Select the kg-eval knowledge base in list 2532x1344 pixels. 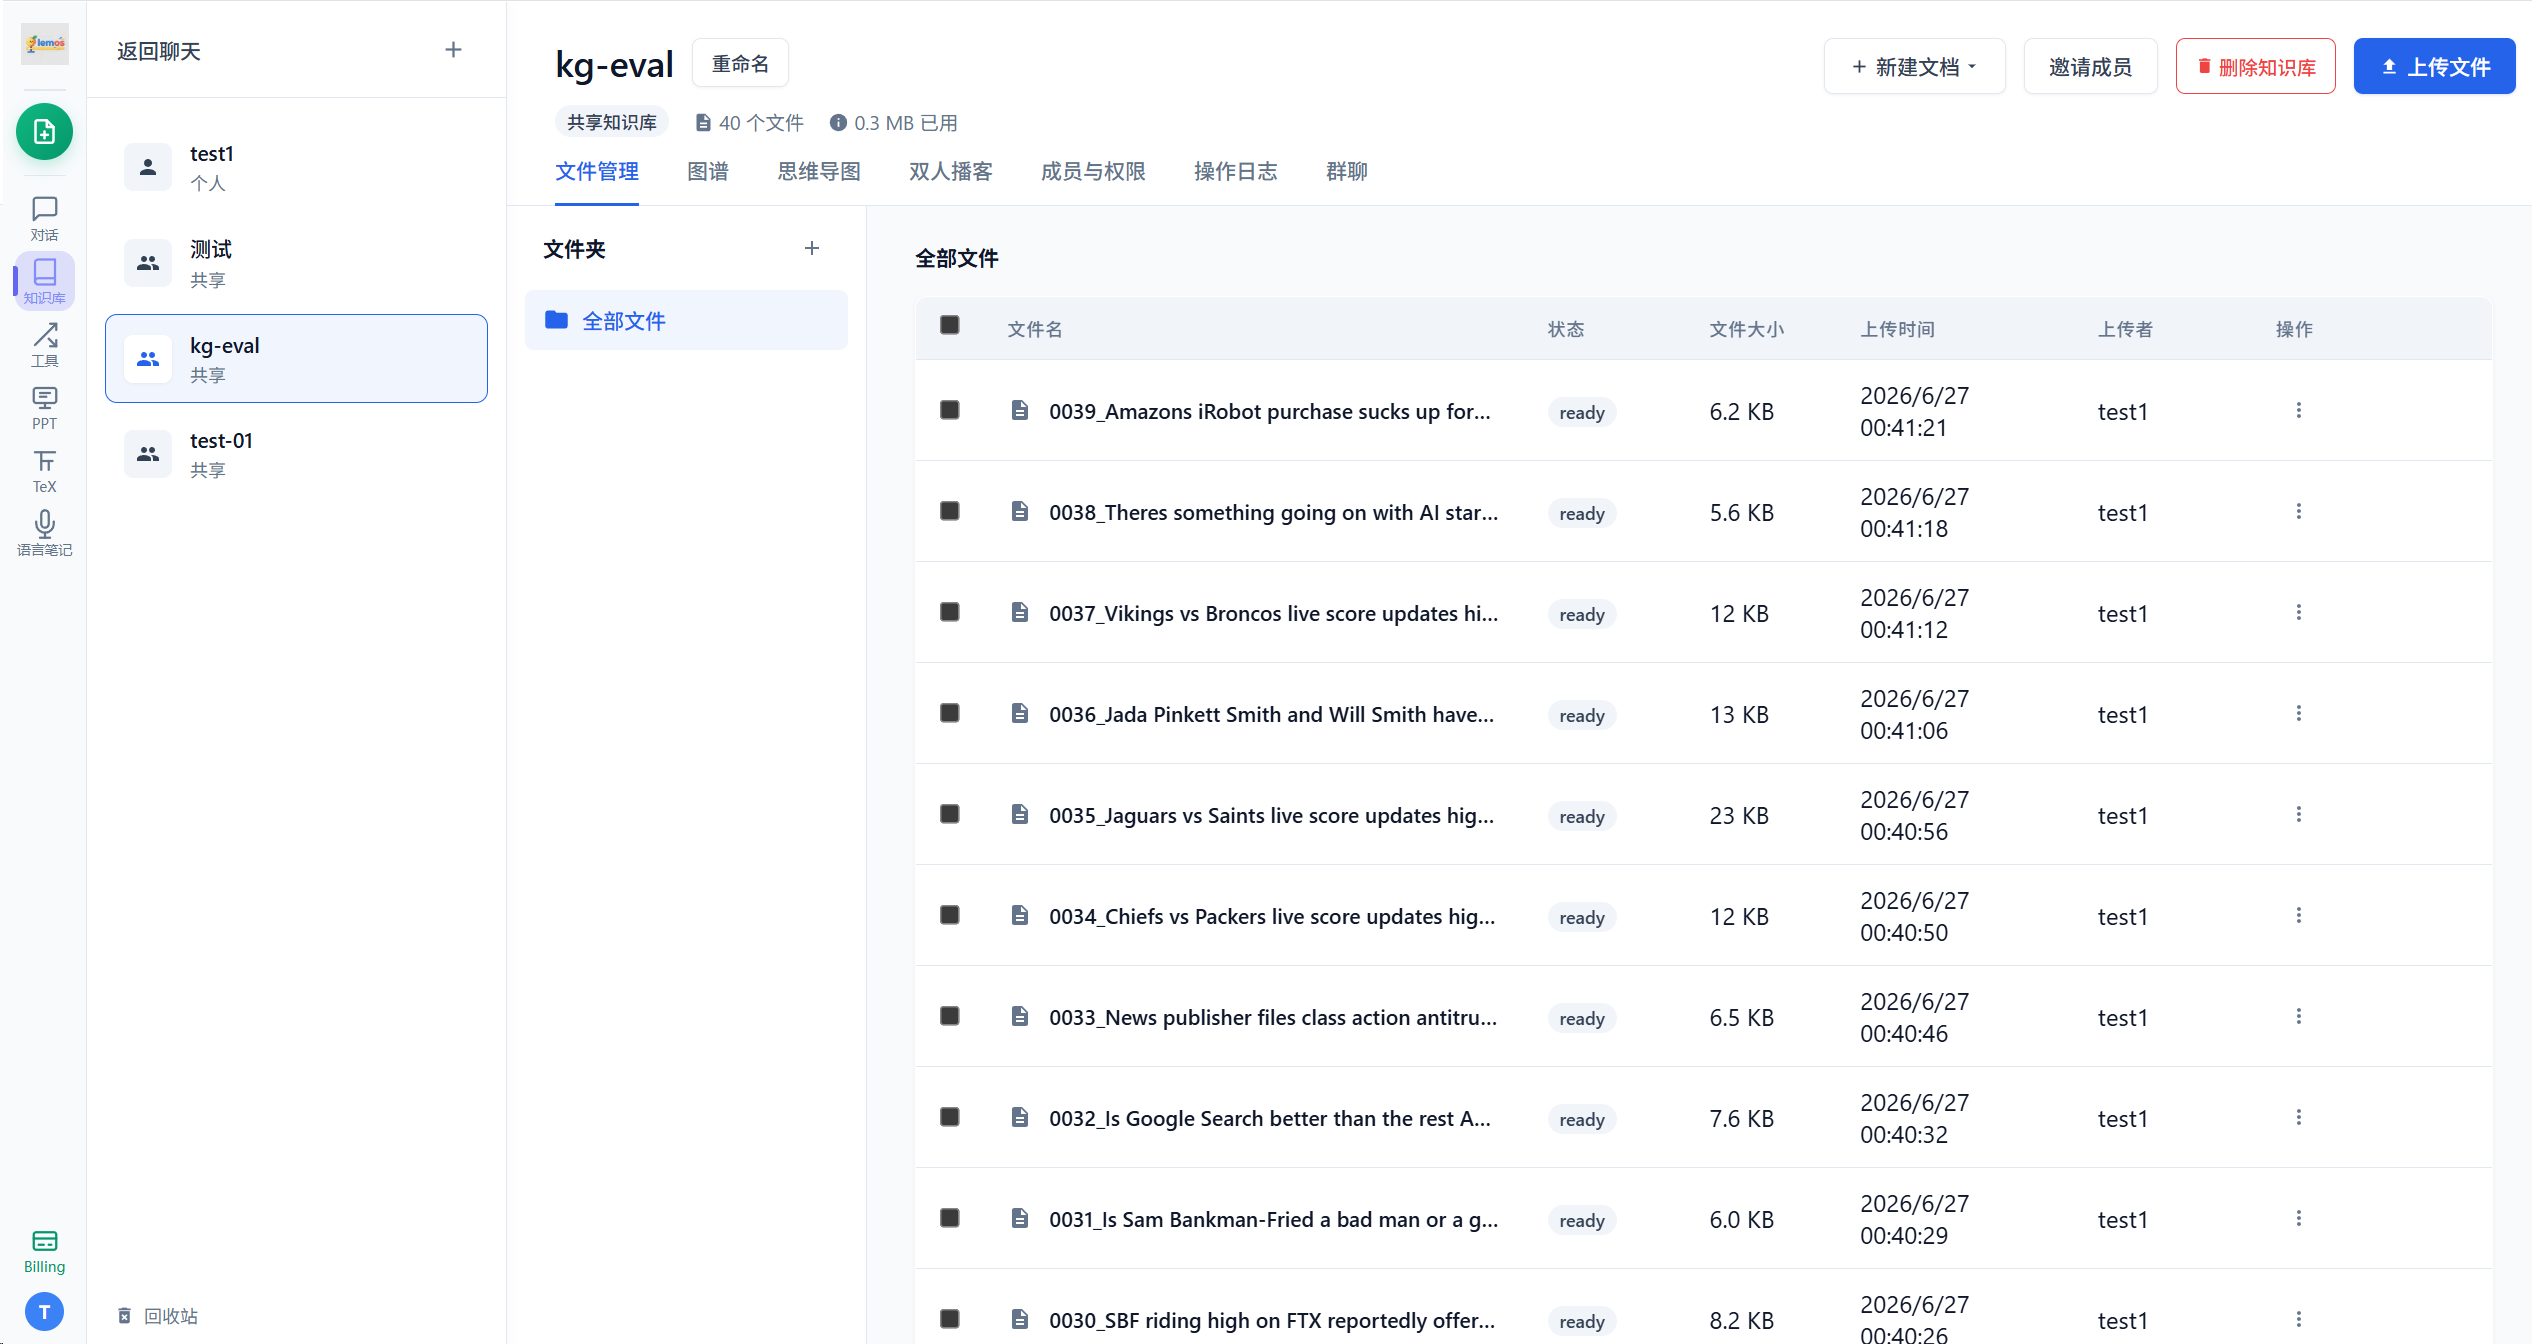point(296,358)
